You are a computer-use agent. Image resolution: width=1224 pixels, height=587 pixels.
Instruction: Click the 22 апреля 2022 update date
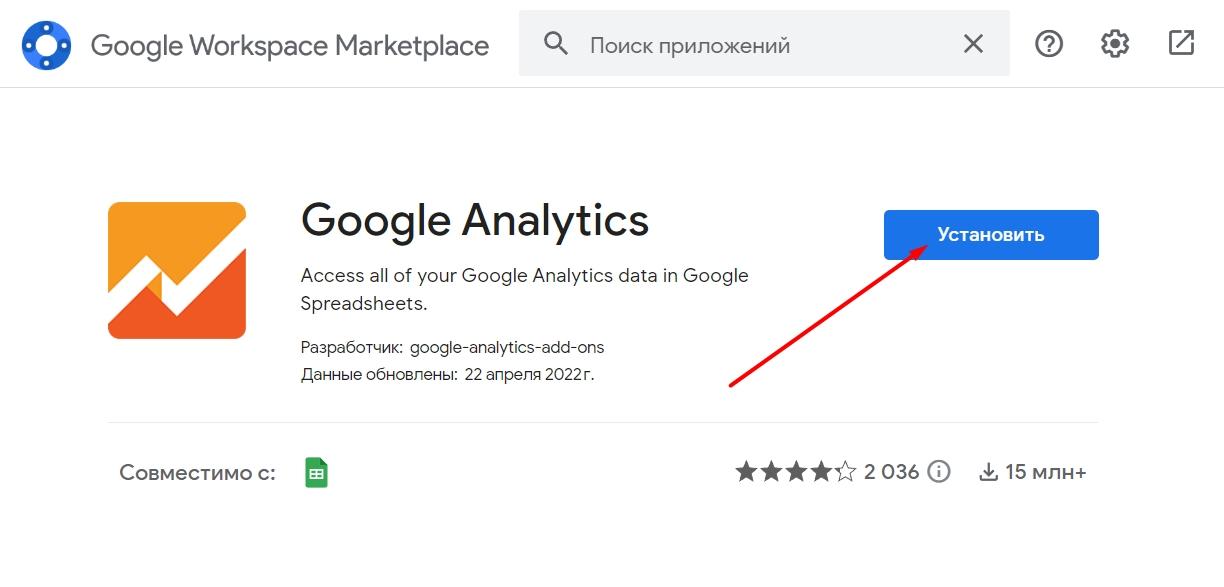pyautogui.click(x=529, y=375)
